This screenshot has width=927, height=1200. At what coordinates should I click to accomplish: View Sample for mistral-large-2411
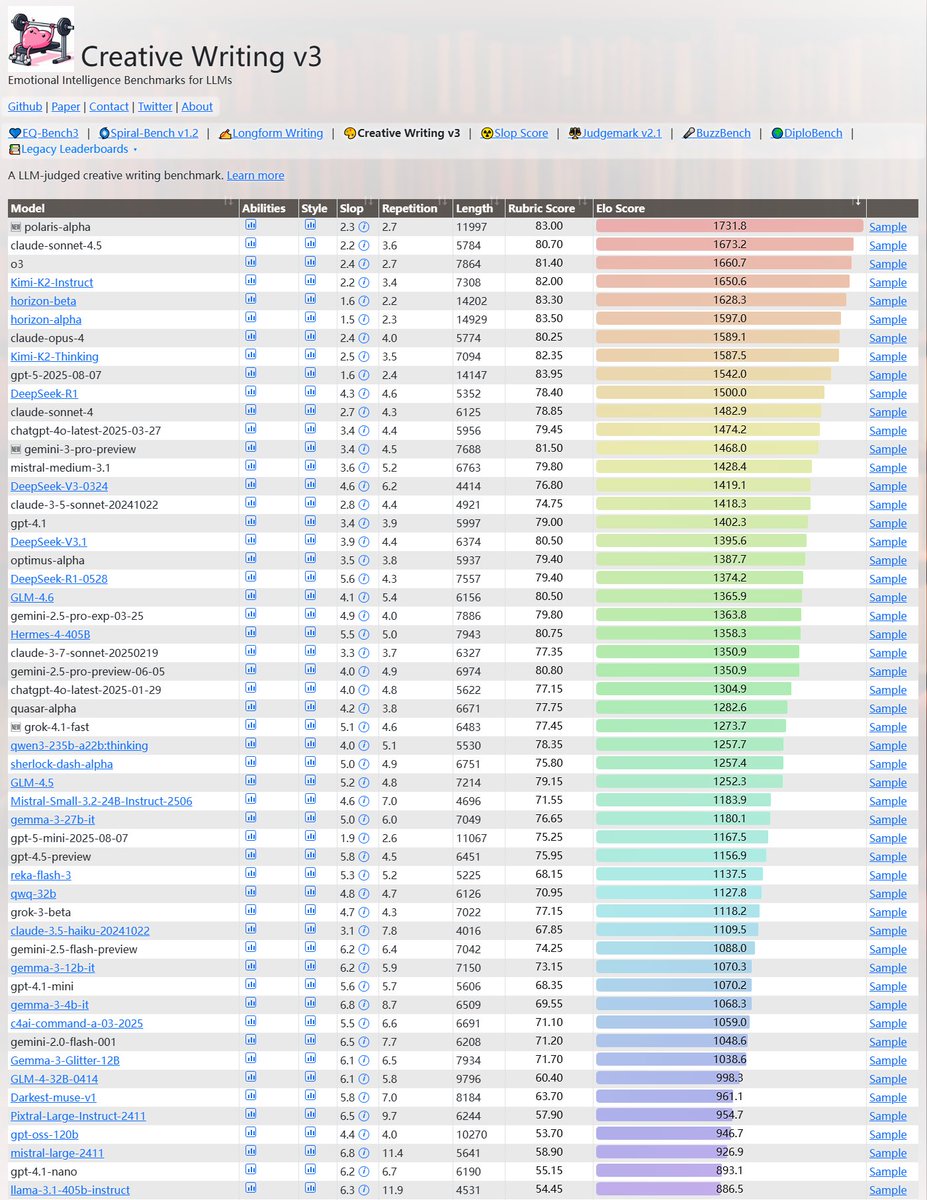click(x=888, y=1153)
